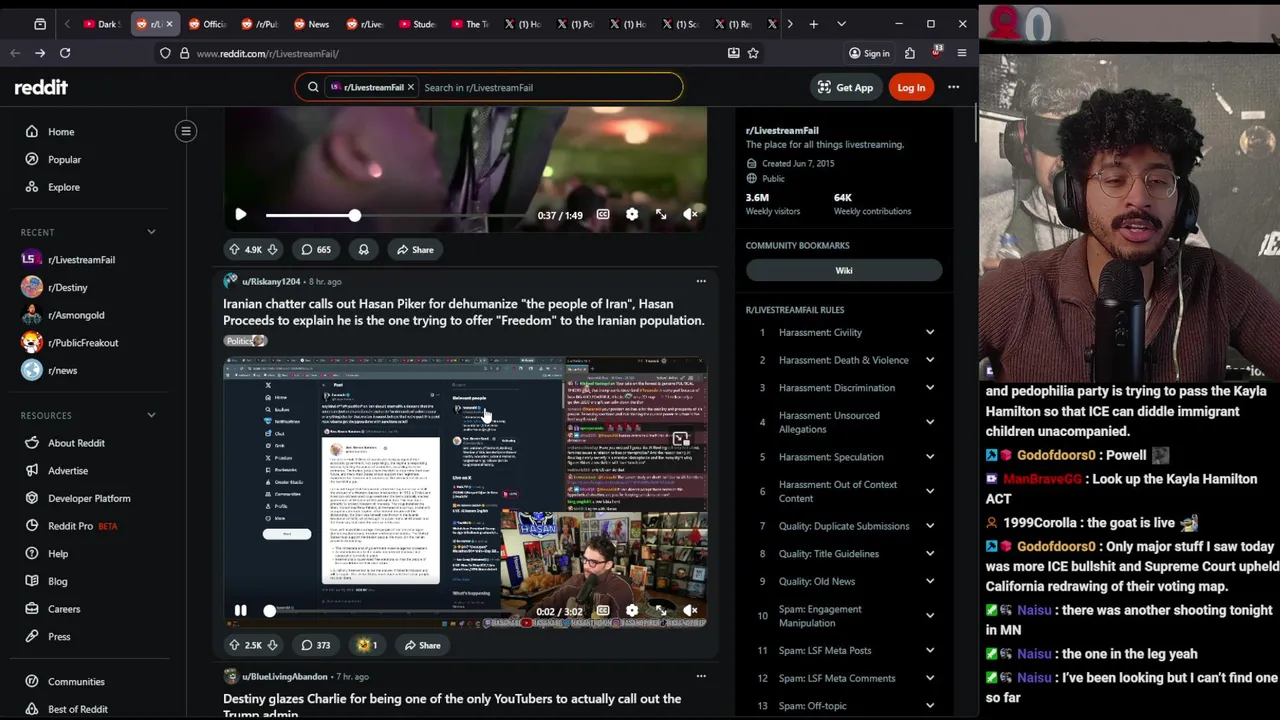Bookmark this page with the star icon
This screenshot has height=720, width=1280.
753,53
